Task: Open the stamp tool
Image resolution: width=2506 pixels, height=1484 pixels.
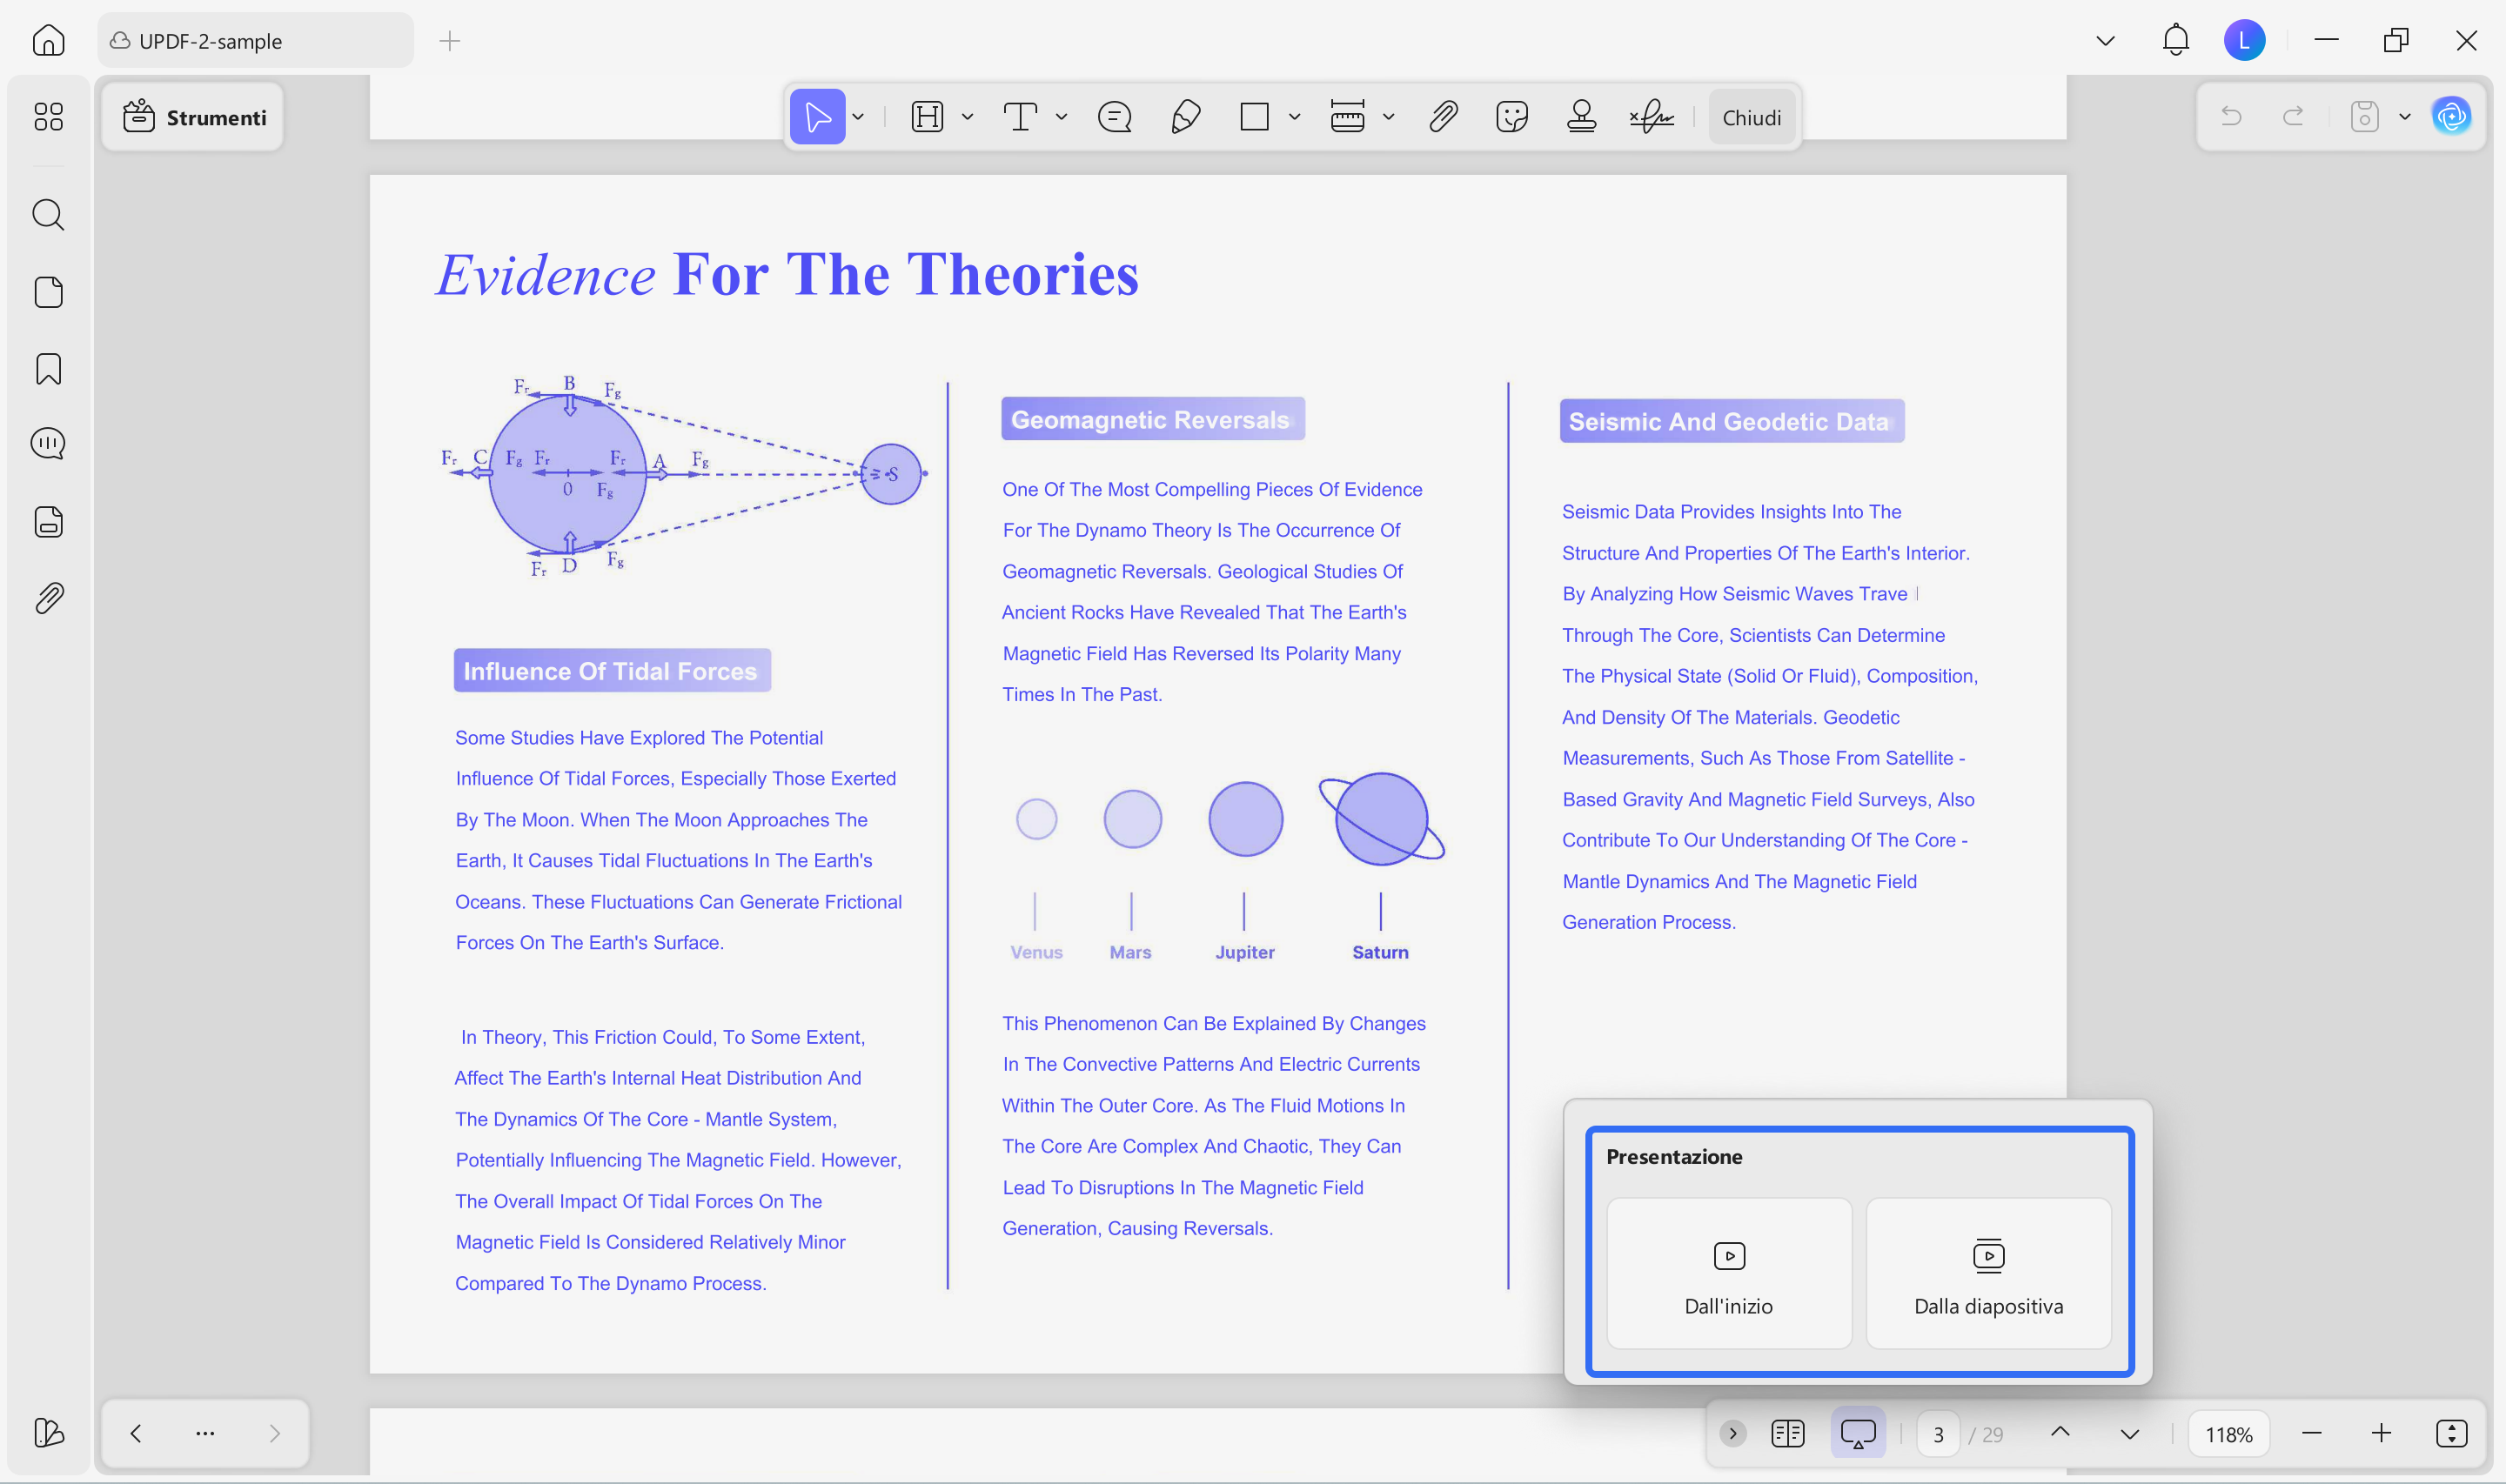Action: (1581, 117)
